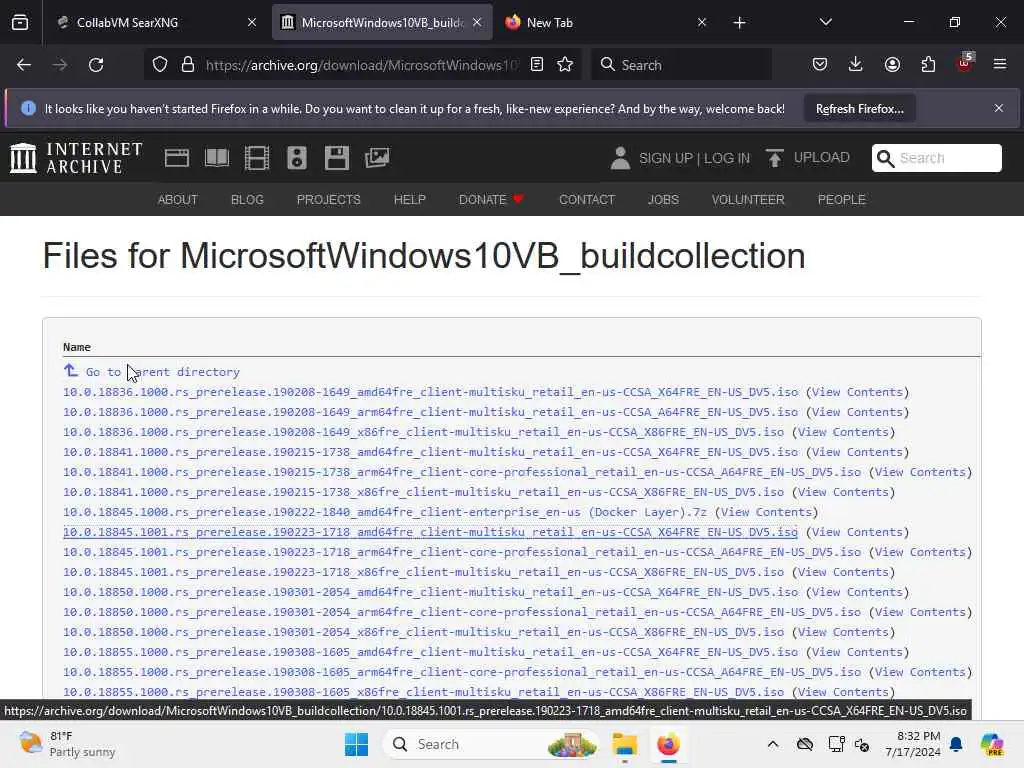The height and width of the screenshot is (768, 1024).
Task: Open PEOPLE menu item
Action: 841,200
